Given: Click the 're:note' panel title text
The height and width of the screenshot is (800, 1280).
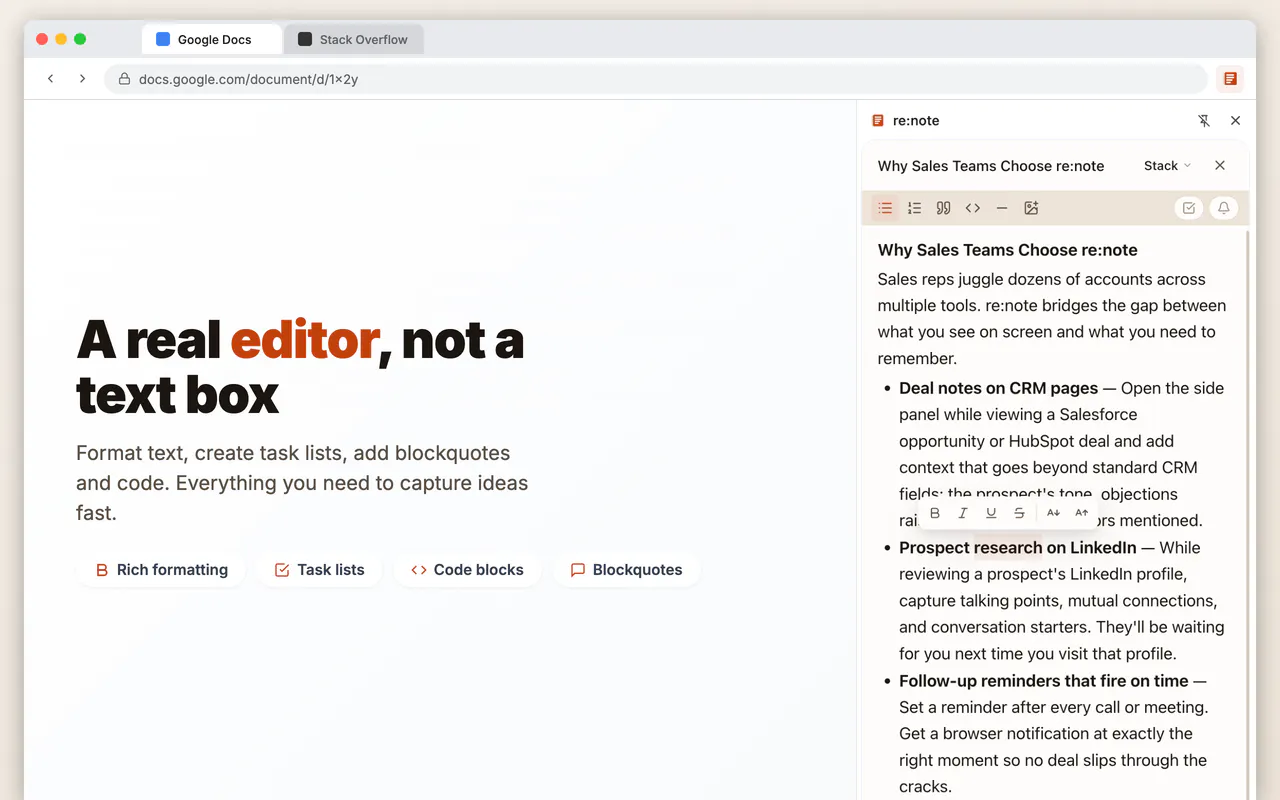Looking at the screenshot, I should click(x=916, y=120).
